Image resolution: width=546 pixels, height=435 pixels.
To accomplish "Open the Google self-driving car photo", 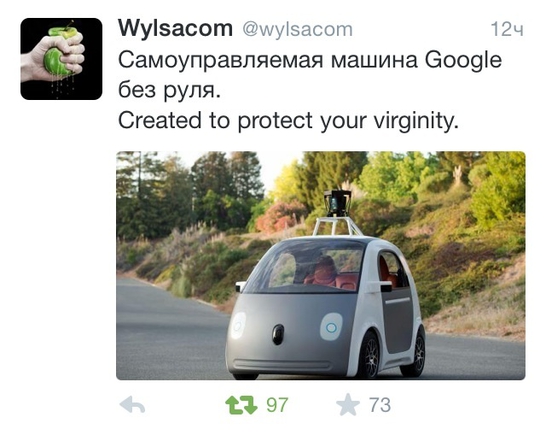I will click(x=321, y=265).
